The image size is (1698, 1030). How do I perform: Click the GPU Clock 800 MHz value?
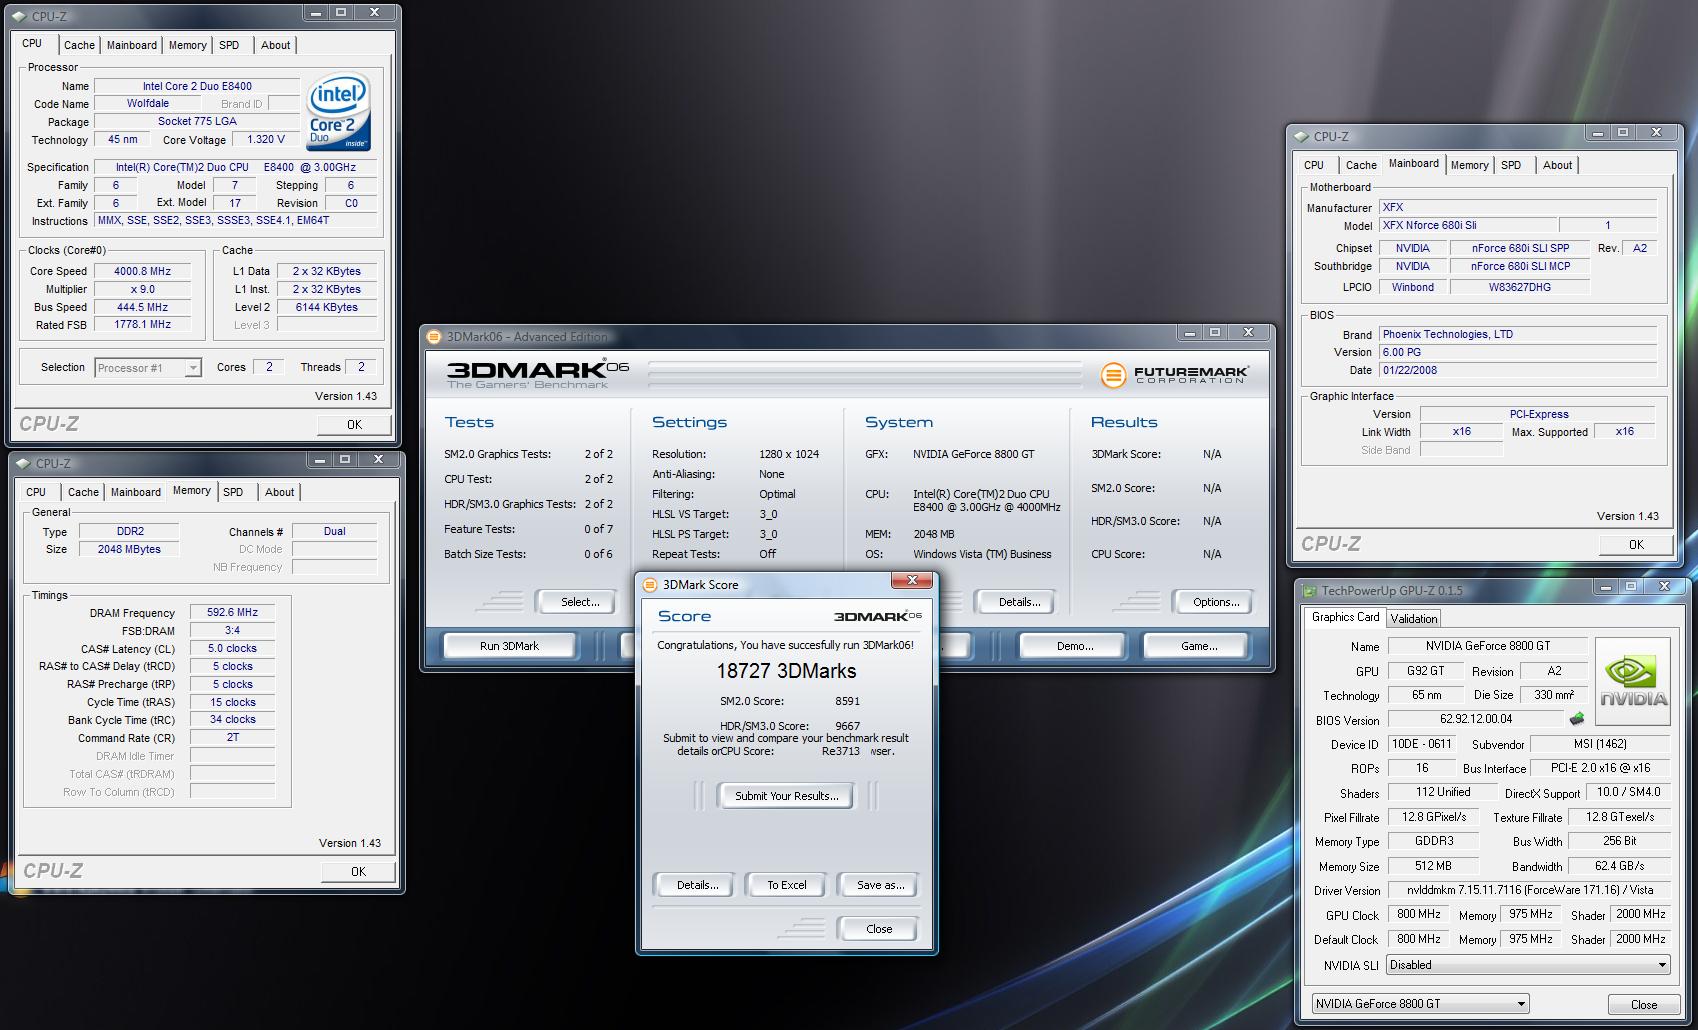tap(1418, 914)
